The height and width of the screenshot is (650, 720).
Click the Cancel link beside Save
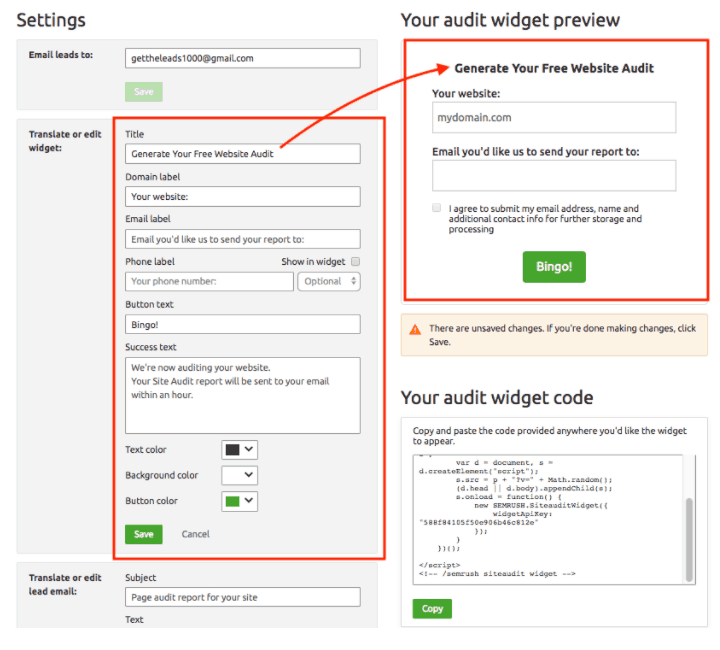pos(196,534)
